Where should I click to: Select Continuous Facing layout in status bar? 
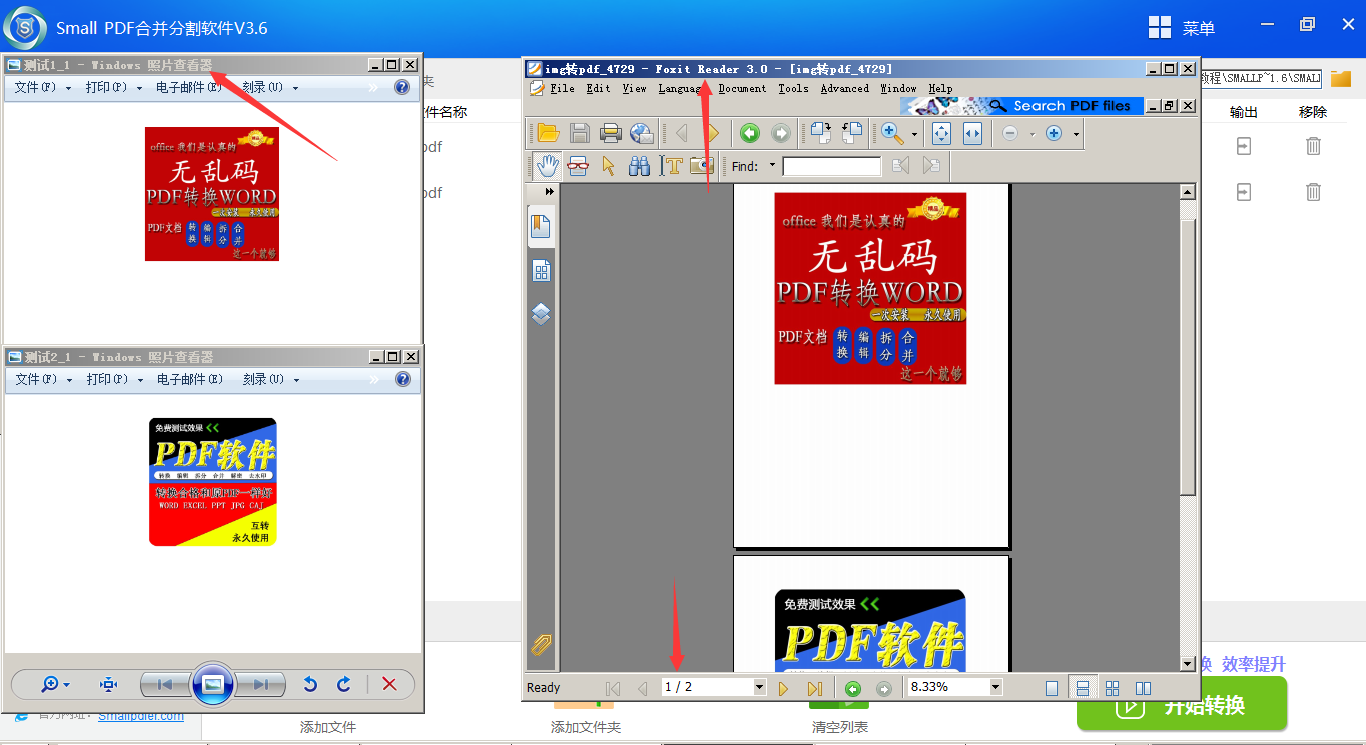[1112, 688]
